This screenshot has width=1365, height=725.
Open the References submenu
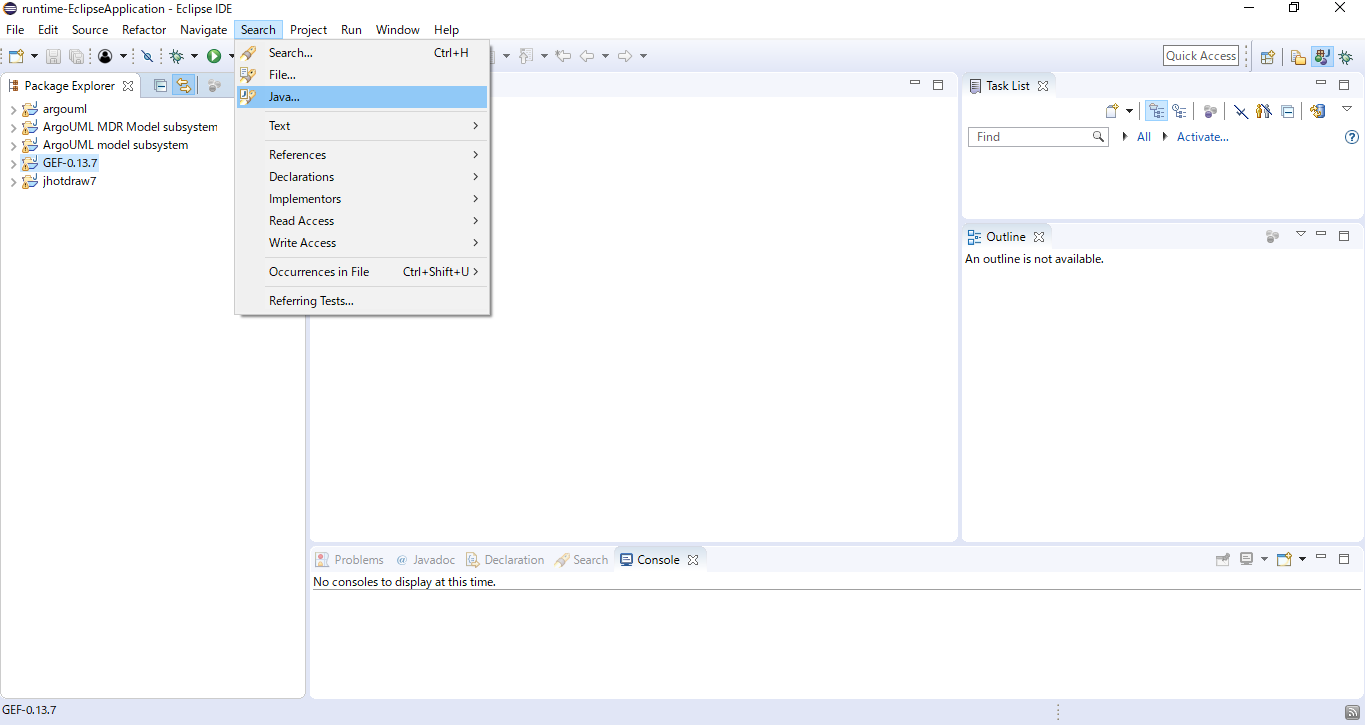[x=362, y=155]
